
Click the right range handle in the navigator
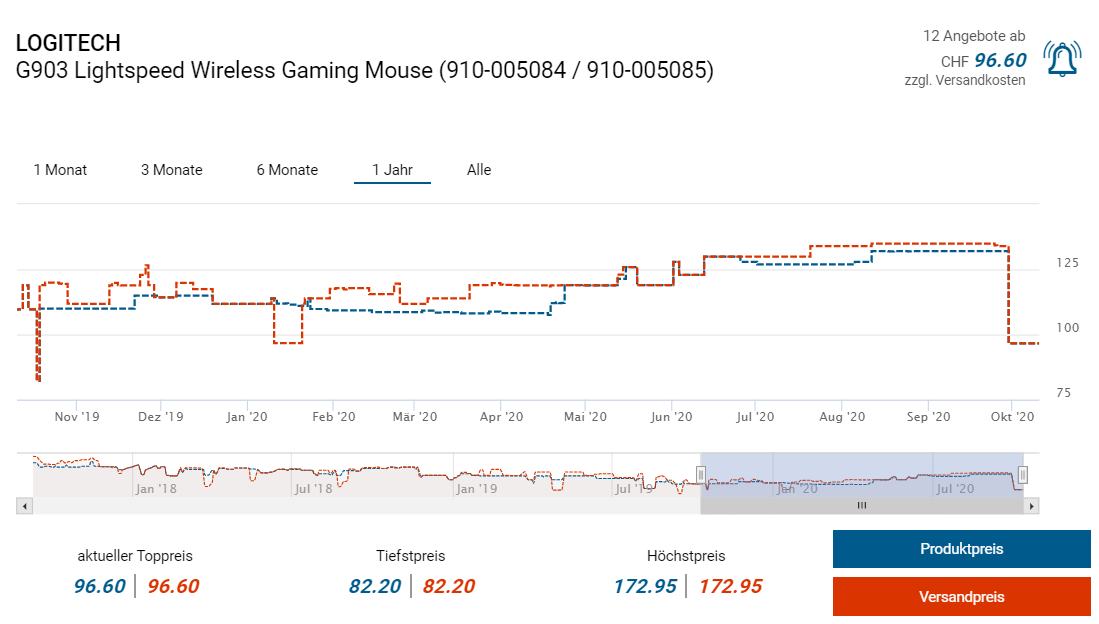click(x=1022, y=474)
